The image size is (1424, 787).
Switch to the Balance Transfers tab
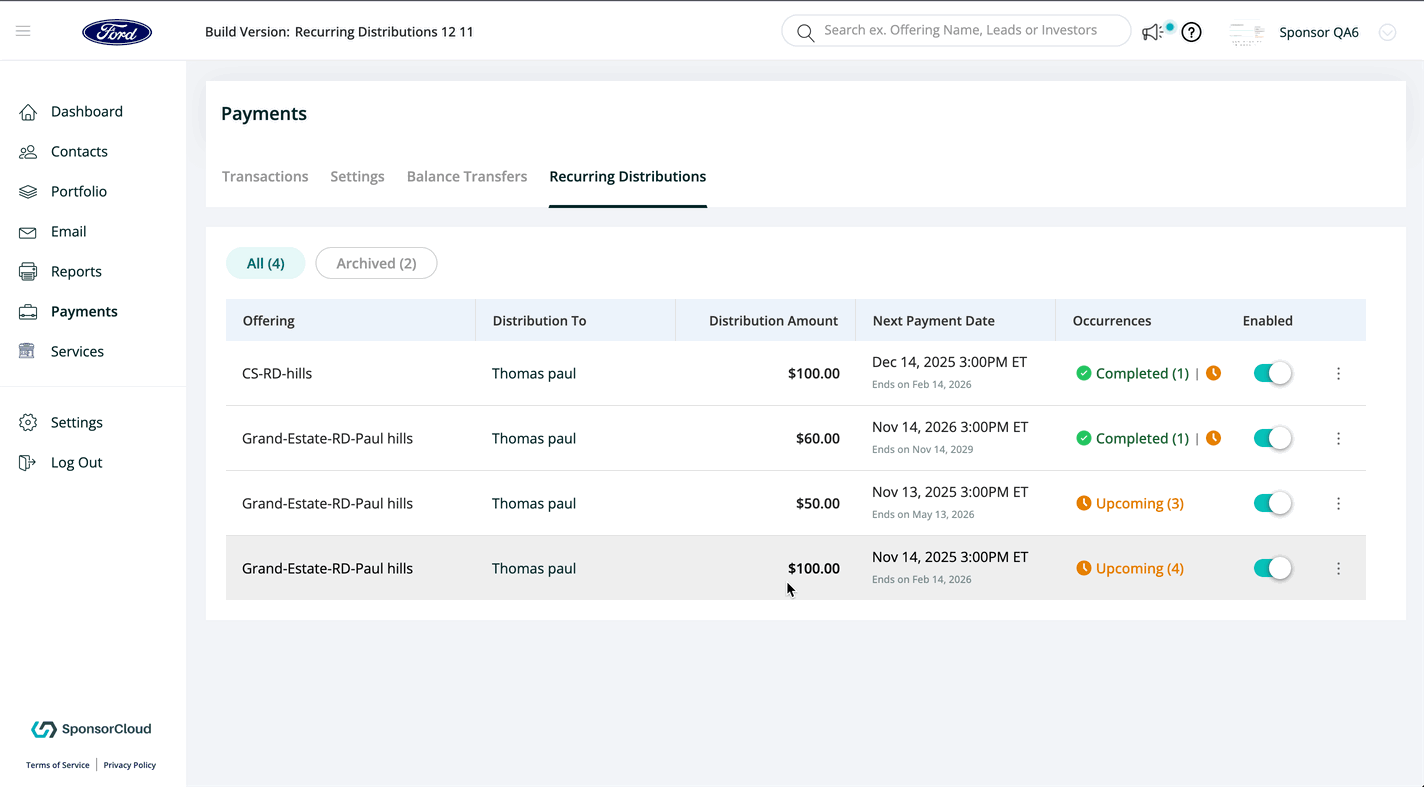[466, 177]
